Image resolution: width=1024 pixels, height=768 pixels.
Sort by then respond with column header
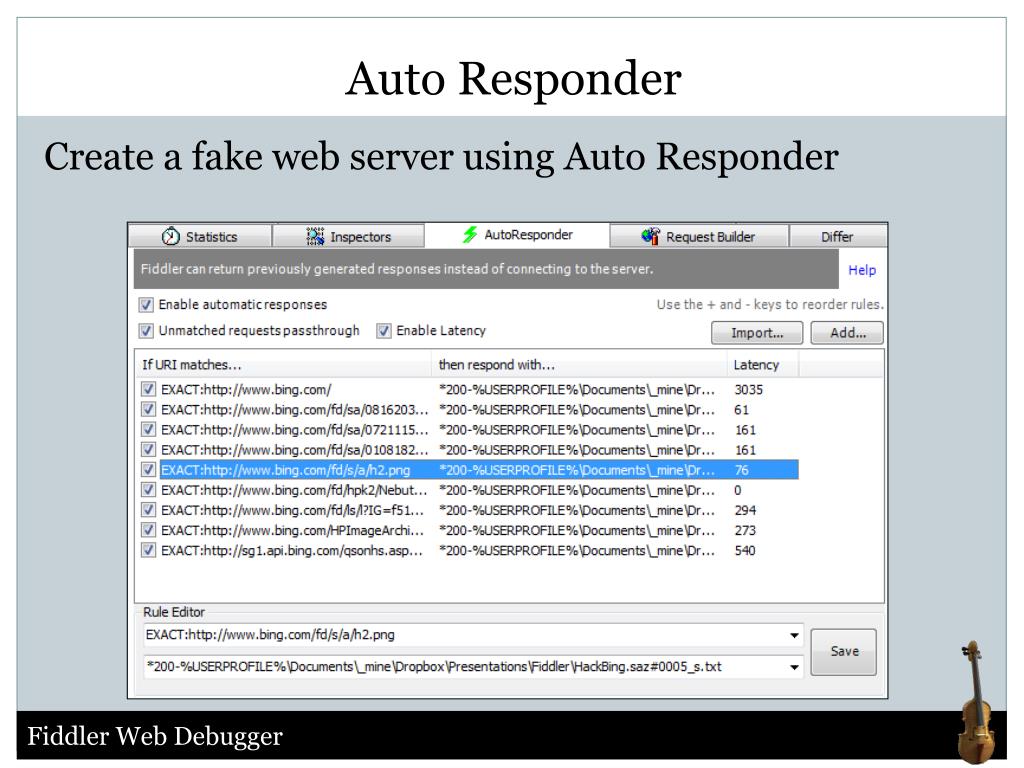tap(579, 365)
